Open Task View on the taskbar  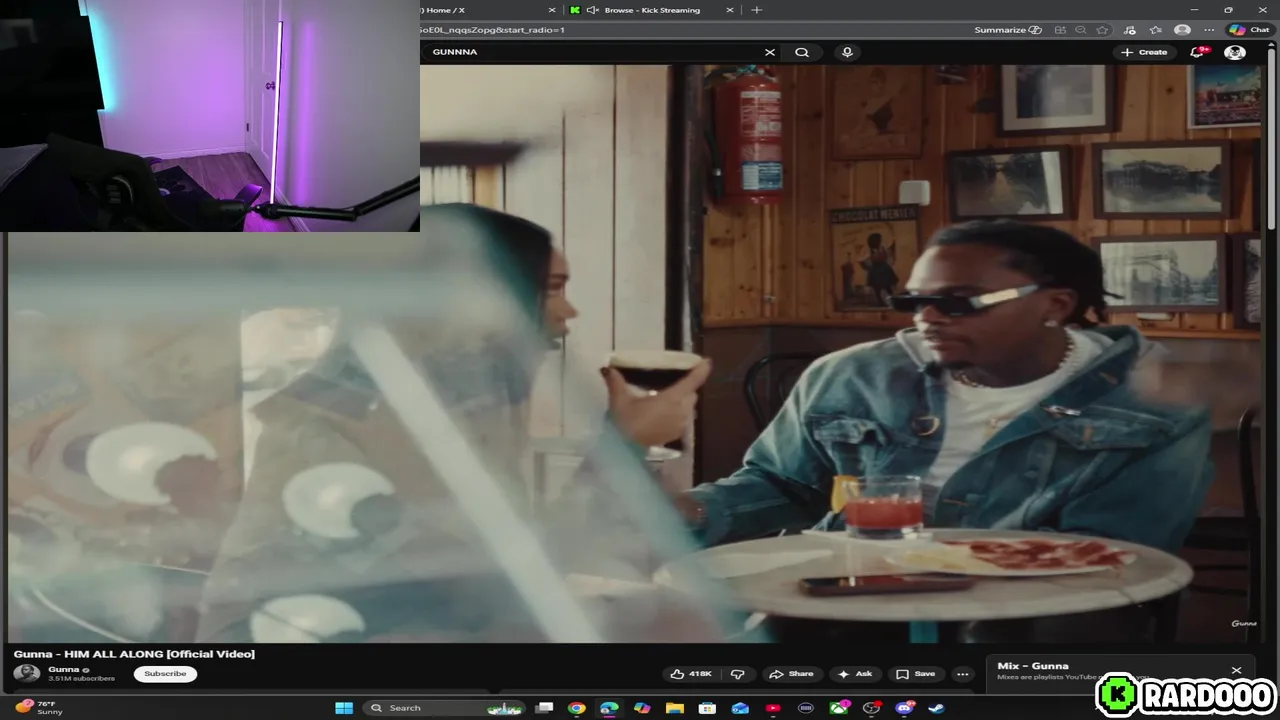coord(544,708)
